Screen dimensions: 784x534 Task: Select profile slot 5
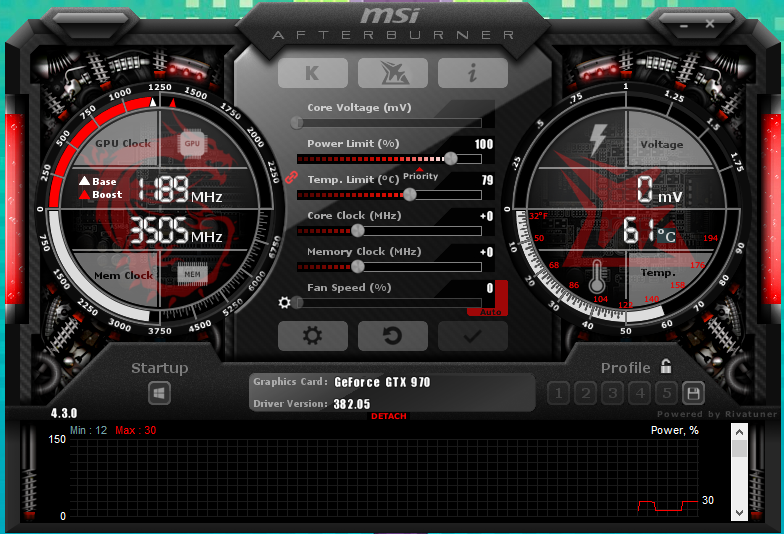(x=666, y=394)
